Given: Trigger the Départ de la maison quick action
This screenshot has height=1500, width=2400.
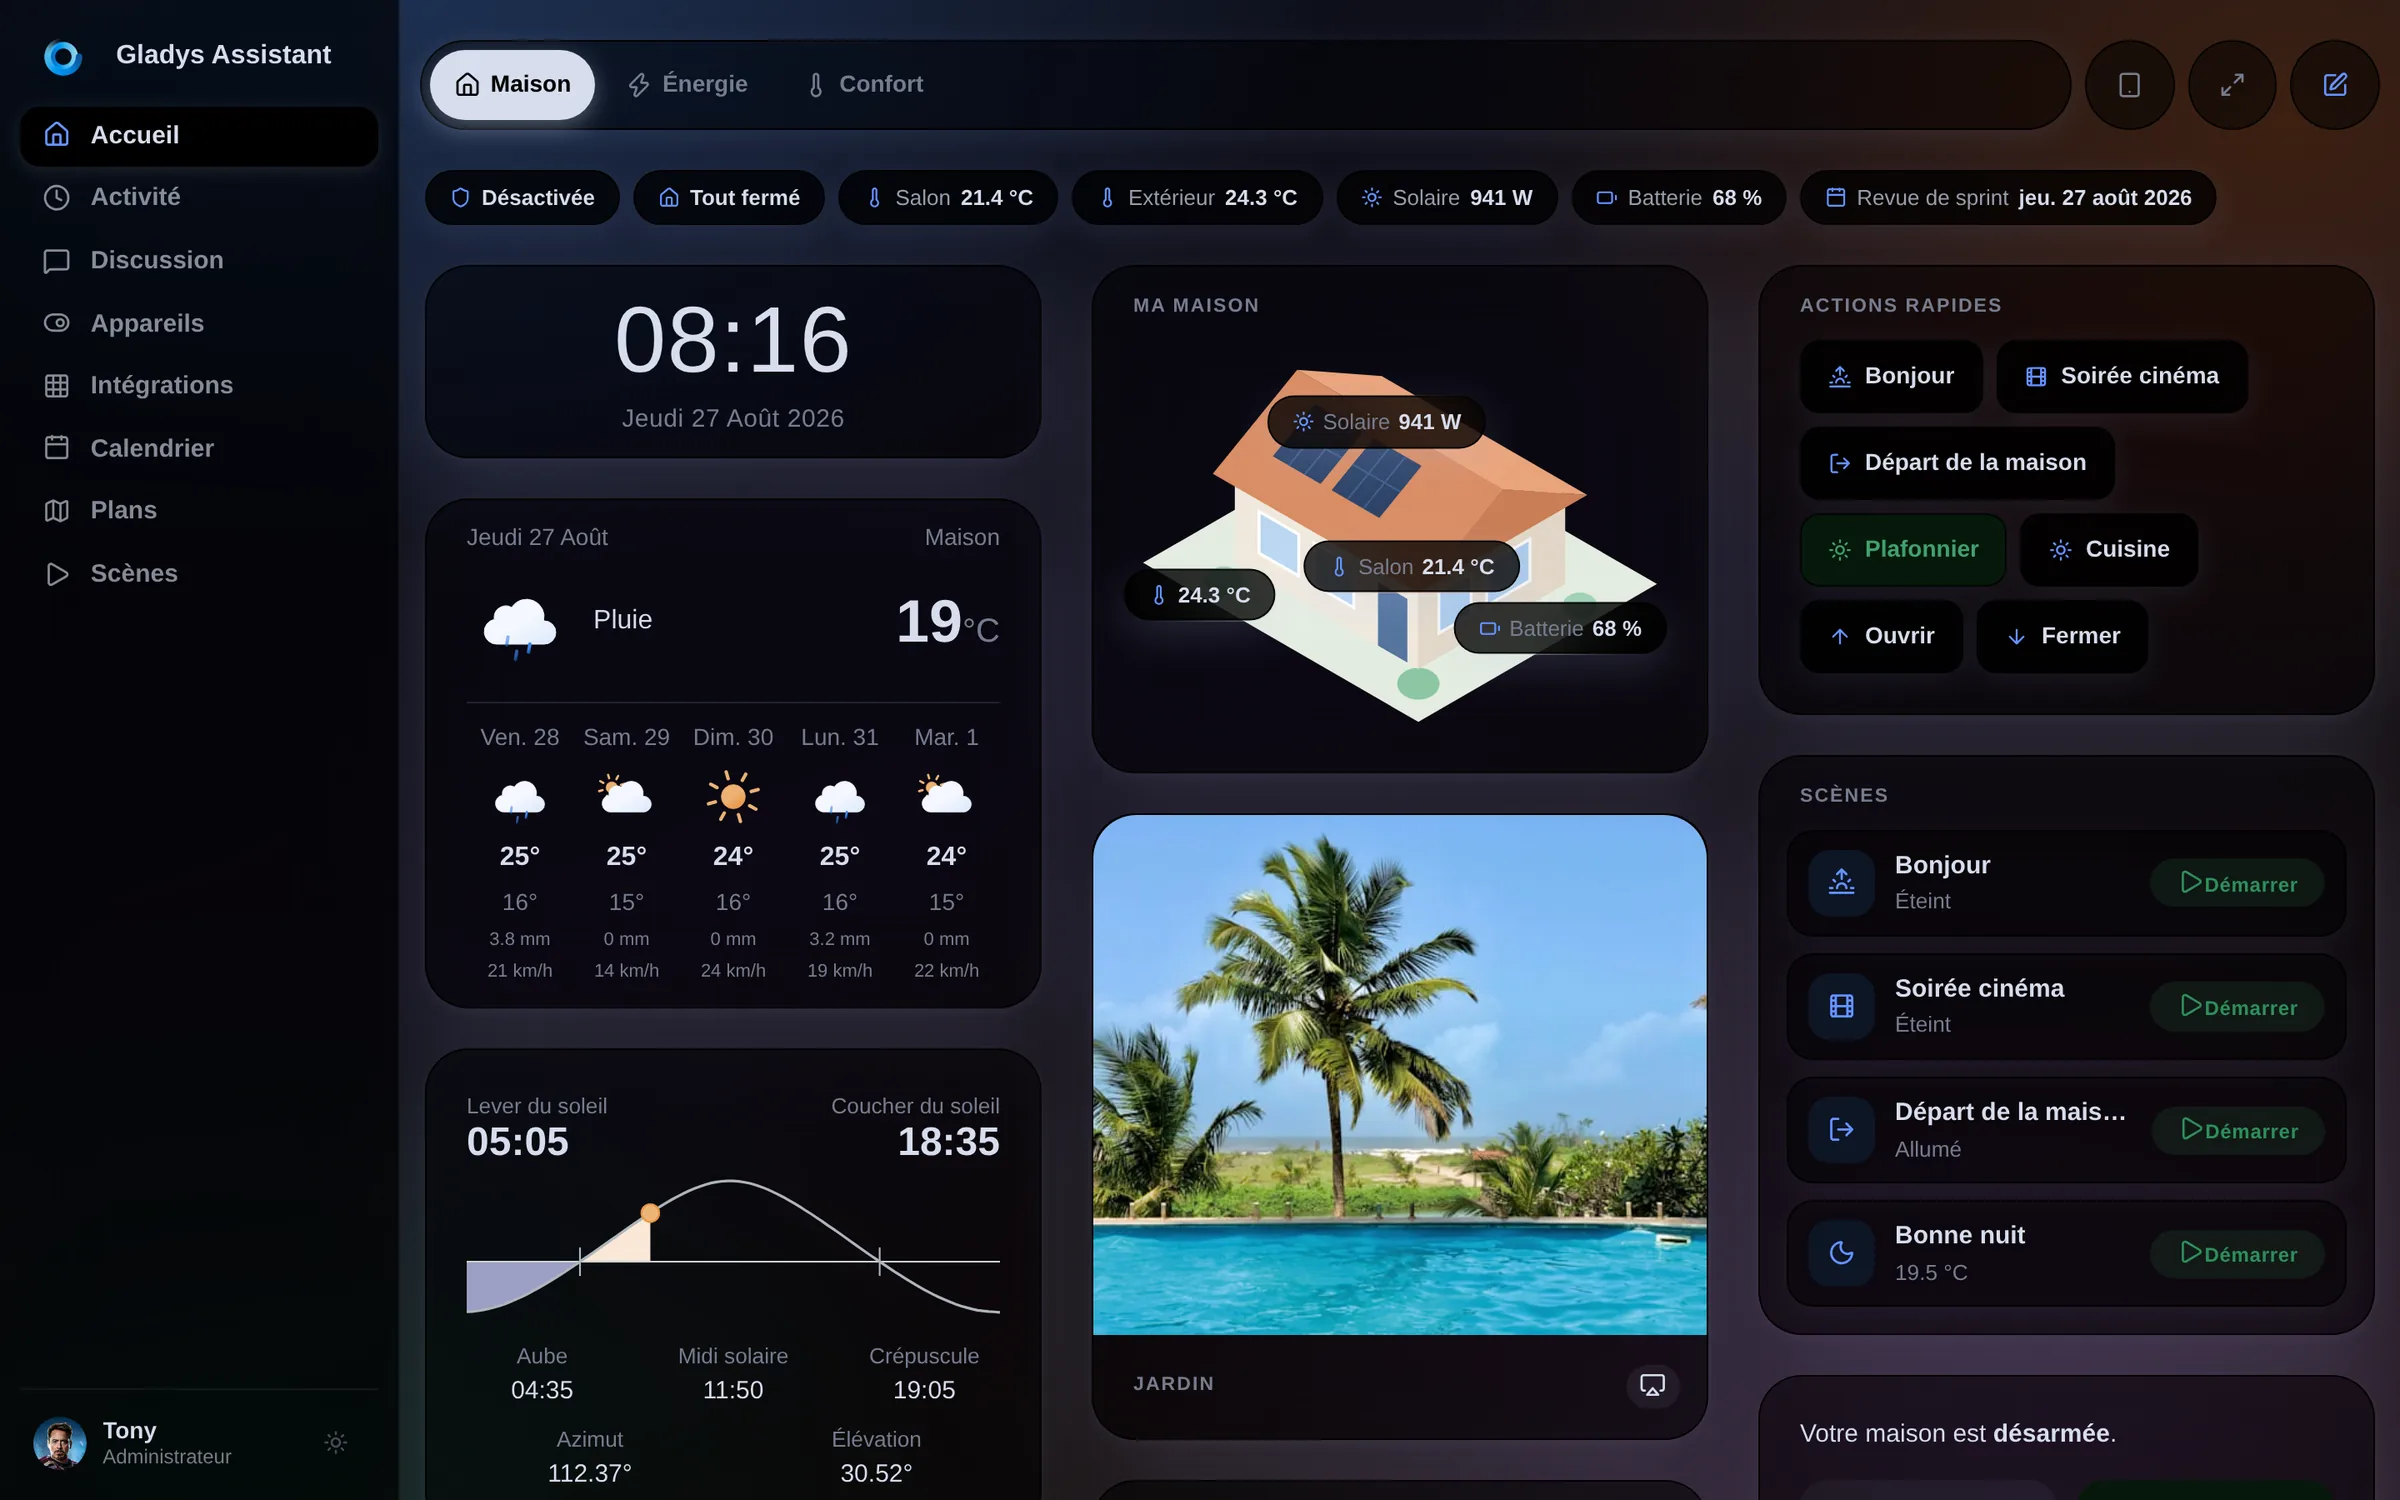Looking at the screenshot, I should click(1957, 463).
